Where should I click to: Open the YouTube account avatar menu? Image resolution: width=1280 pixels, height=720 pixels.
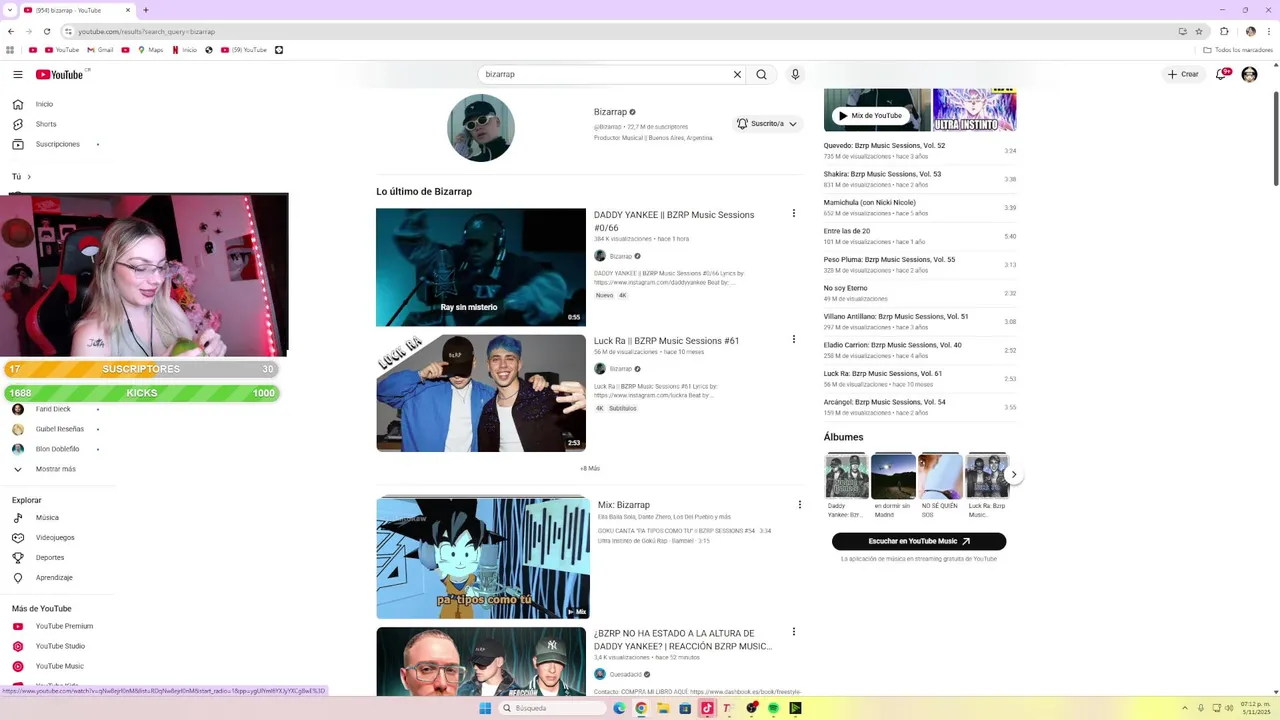(x=1249, y=74)
